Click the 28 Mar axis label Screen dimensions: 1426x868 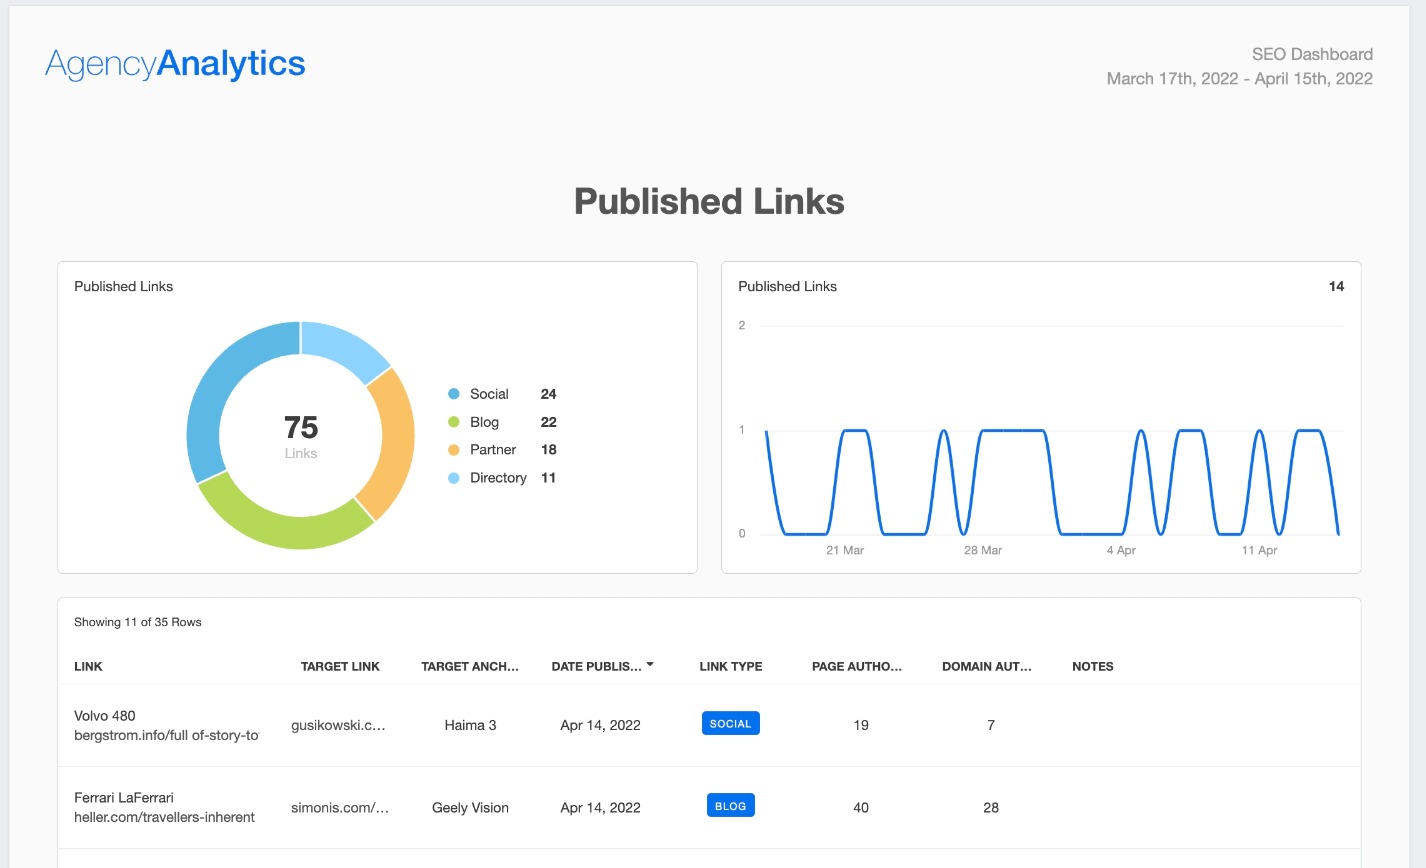coord(983,551)
